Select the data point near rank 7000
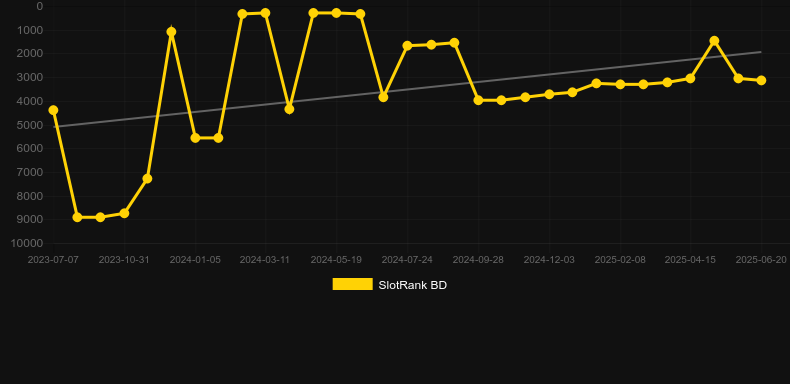The height and width of the screenshot is (384, 790). tap(147, 178)
